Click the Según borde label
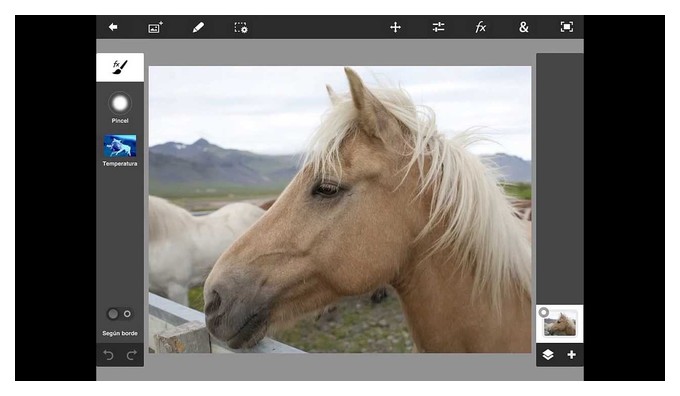 (120, 333)
